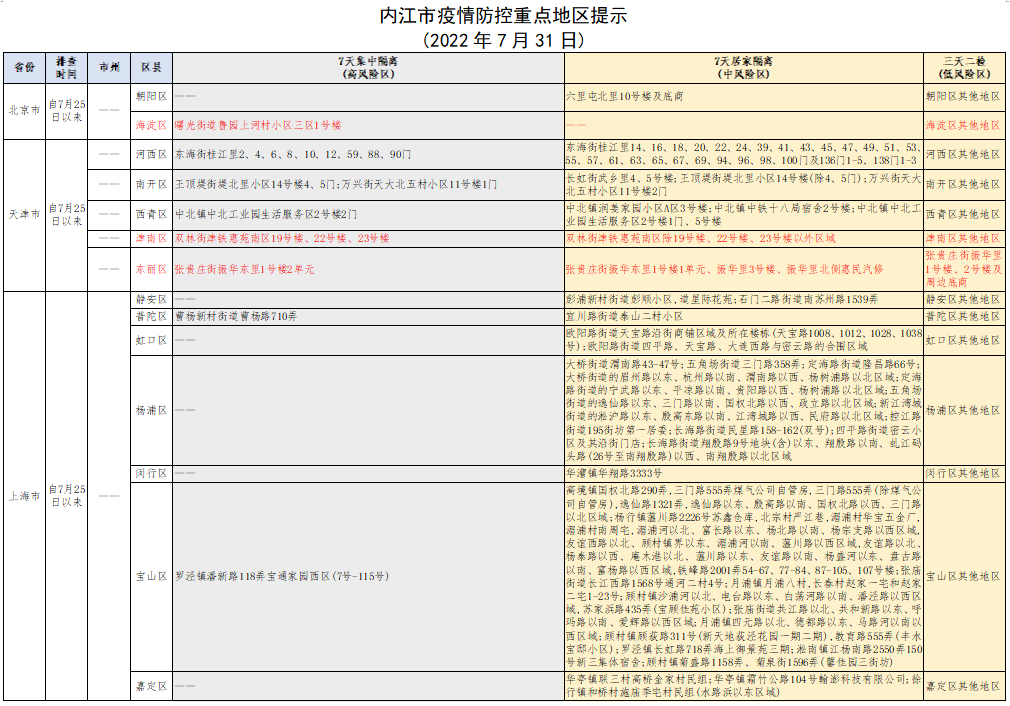Click the 河西区 cell in 区县 column
This screenshot has width=1010, height=706.
pos(152,155)
